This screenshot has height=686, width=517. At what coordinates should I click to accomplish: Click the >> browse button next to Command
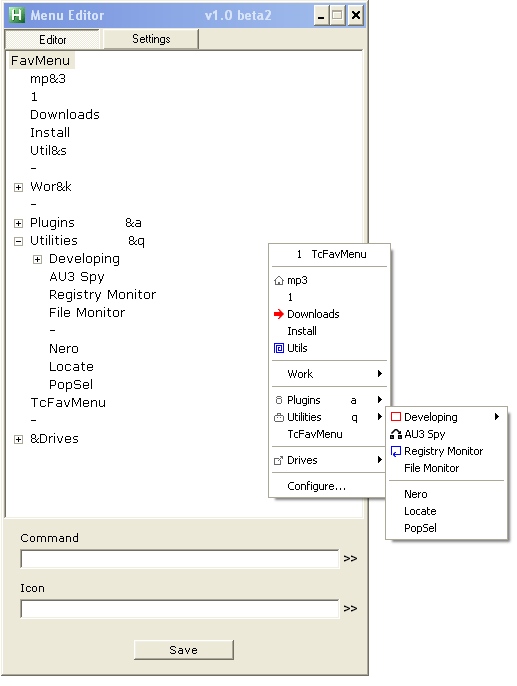pyautogui.click(x=350, y=559)
